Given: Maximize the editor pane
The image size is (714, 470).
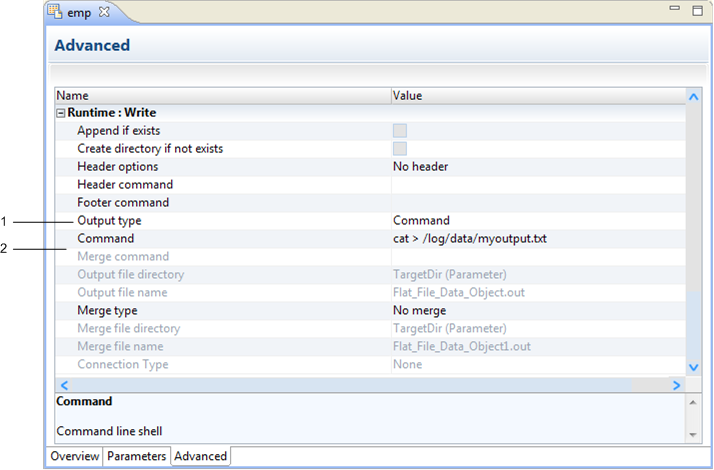Looking at the screenshot, I should (697, 10).
